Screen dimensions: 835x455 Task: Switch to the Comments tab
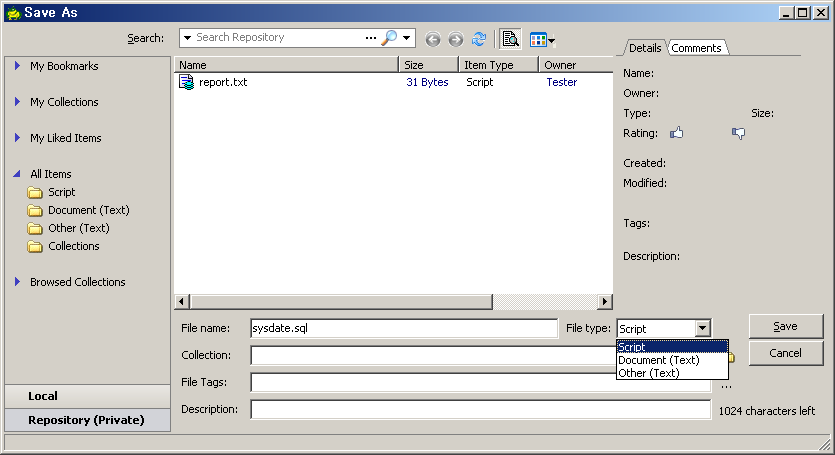pos(696,48)
